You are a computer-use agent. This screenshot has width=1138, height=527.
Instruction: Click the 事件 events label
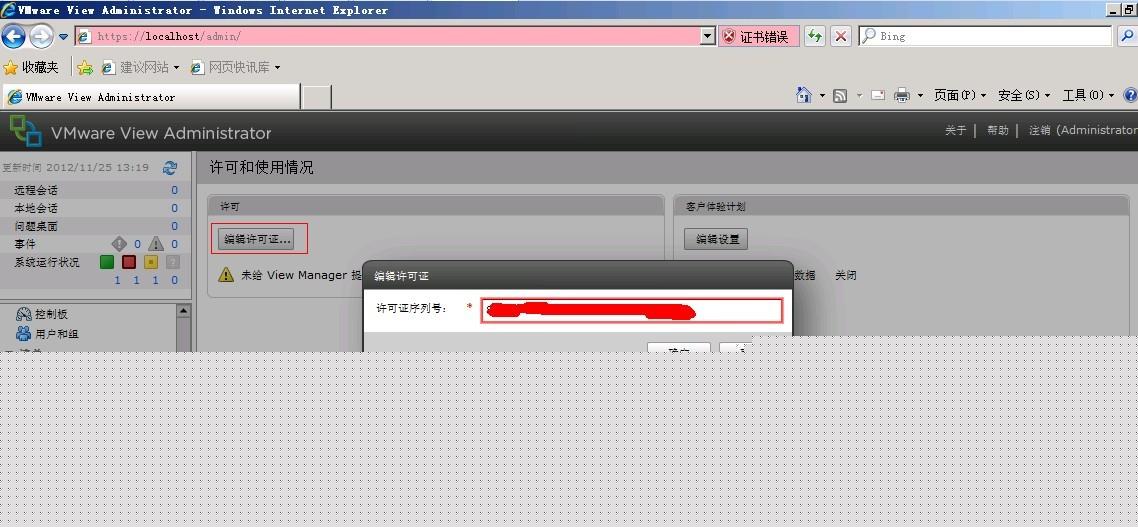coord(25,244)
